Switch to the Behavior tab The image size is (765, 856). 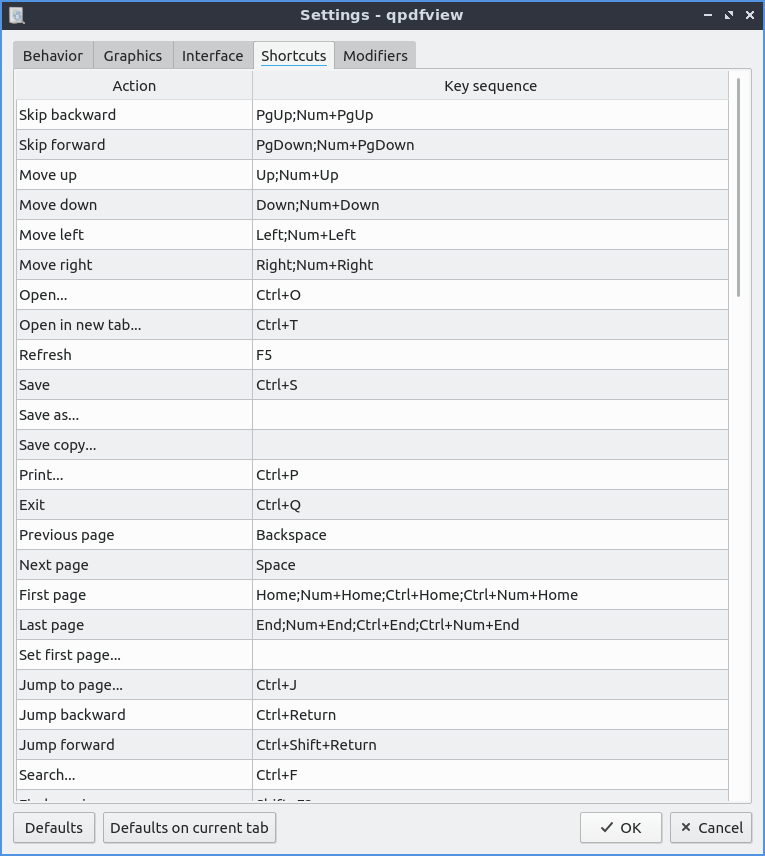coord(53,56)
